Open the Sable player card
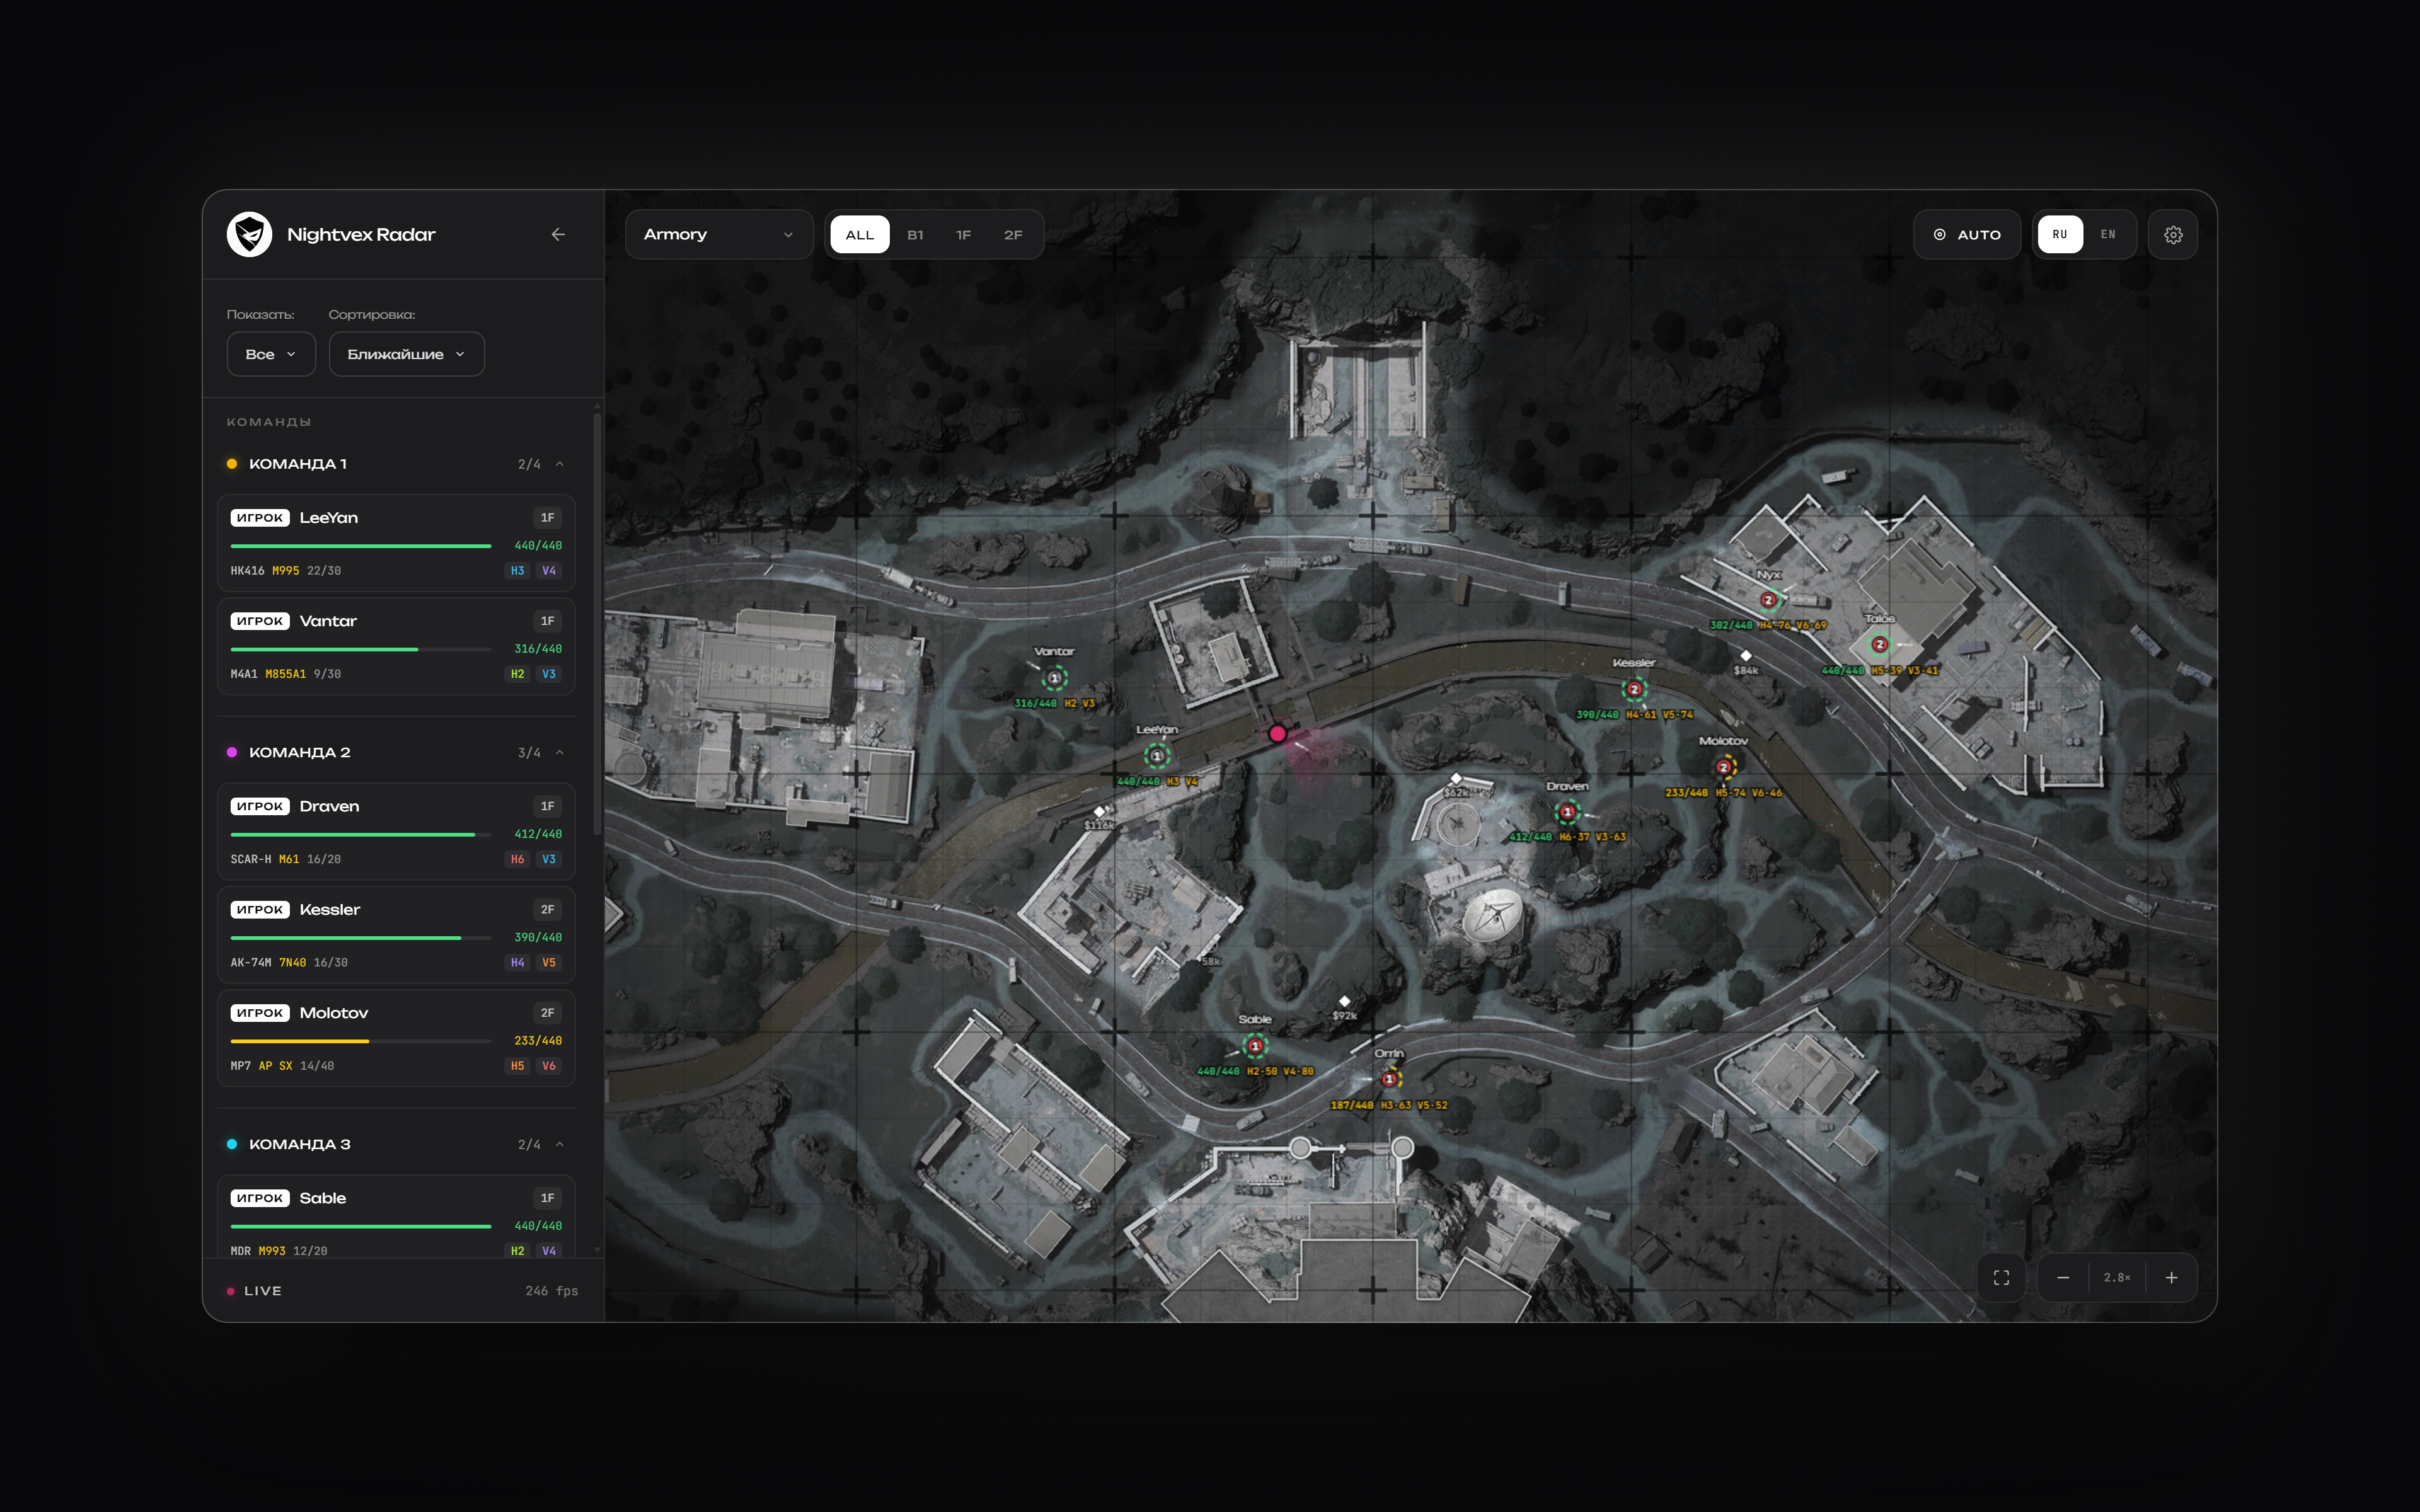The width and height of the screenshot is (2420, 1512). pyautogui.click(x=396, y=1216)
